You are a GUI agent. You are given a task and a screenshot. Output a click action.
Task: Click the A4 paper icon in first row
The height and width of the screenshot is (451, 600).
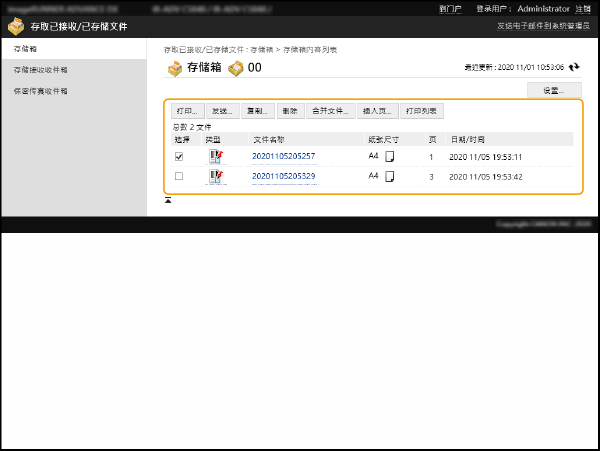tap(390, 157)
